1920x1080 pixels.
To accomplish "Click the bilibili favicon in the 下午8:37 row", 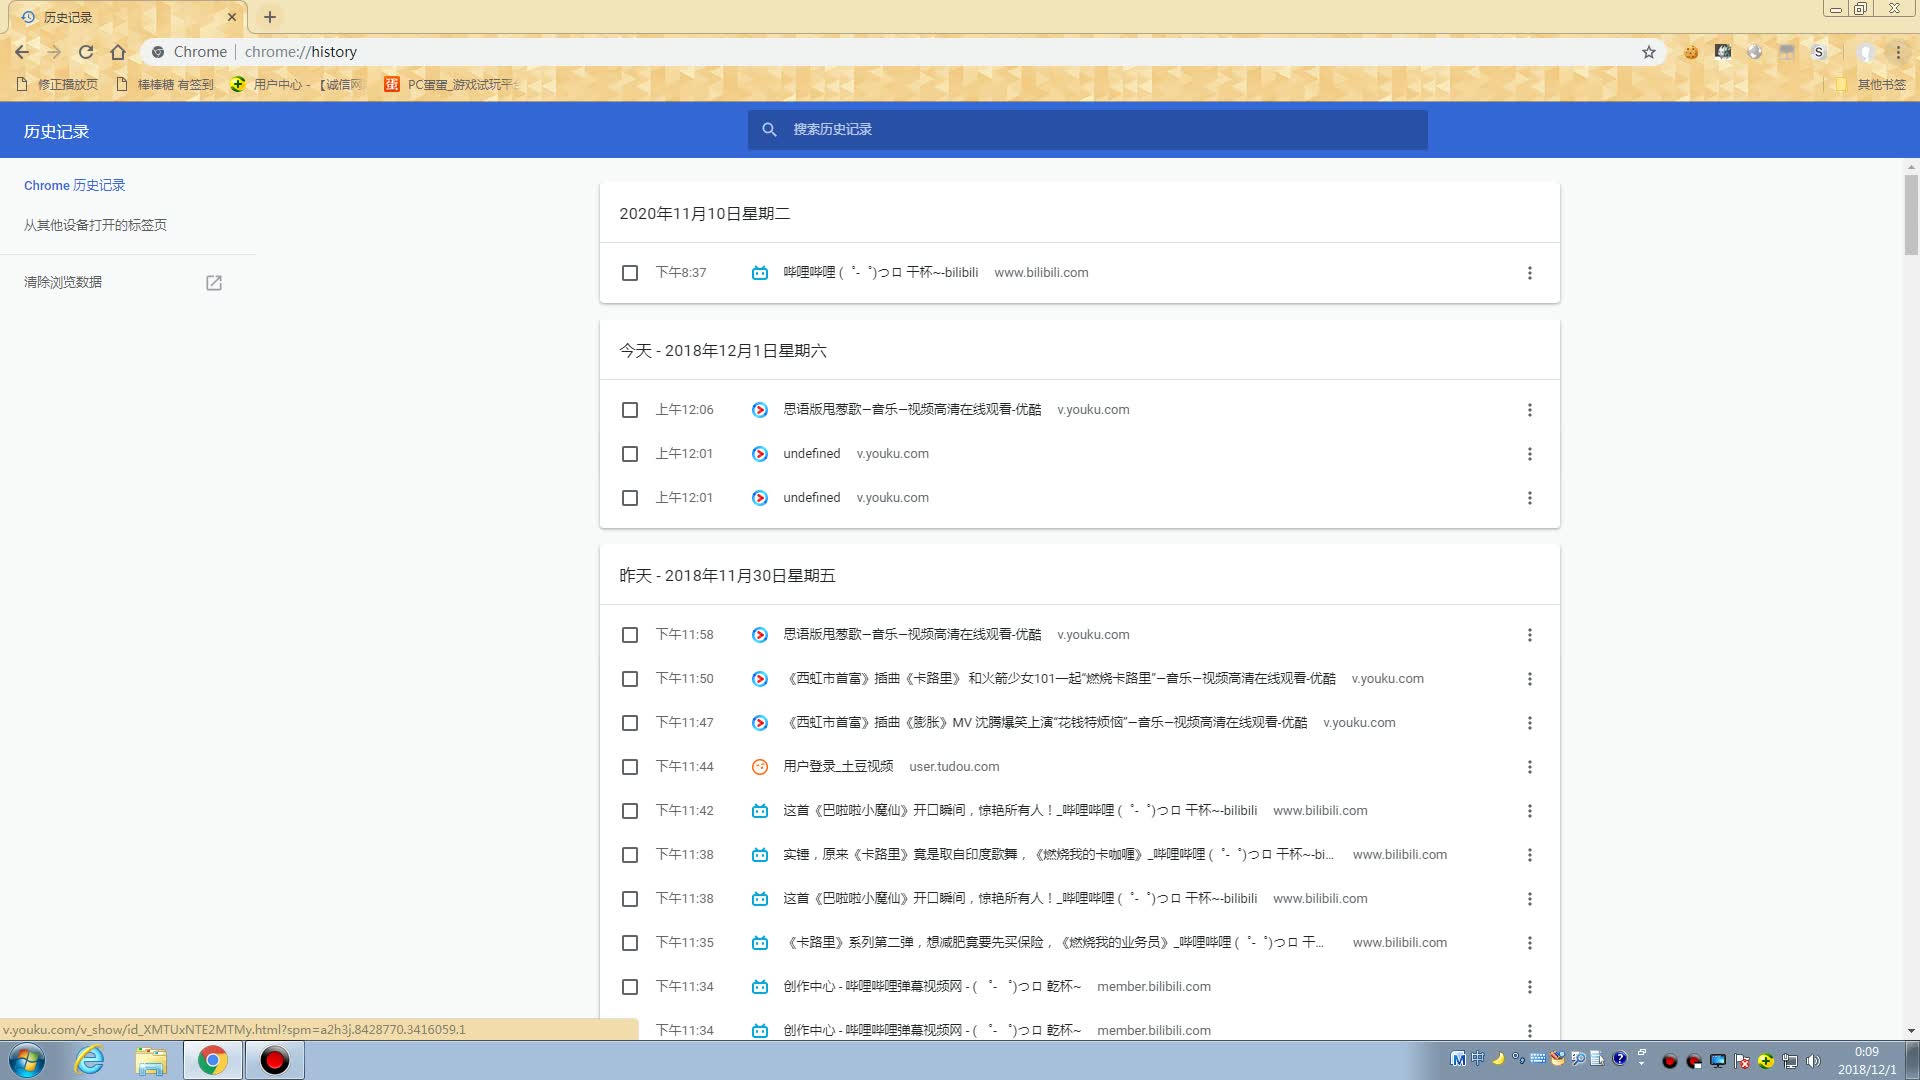I will pos(760,273).
